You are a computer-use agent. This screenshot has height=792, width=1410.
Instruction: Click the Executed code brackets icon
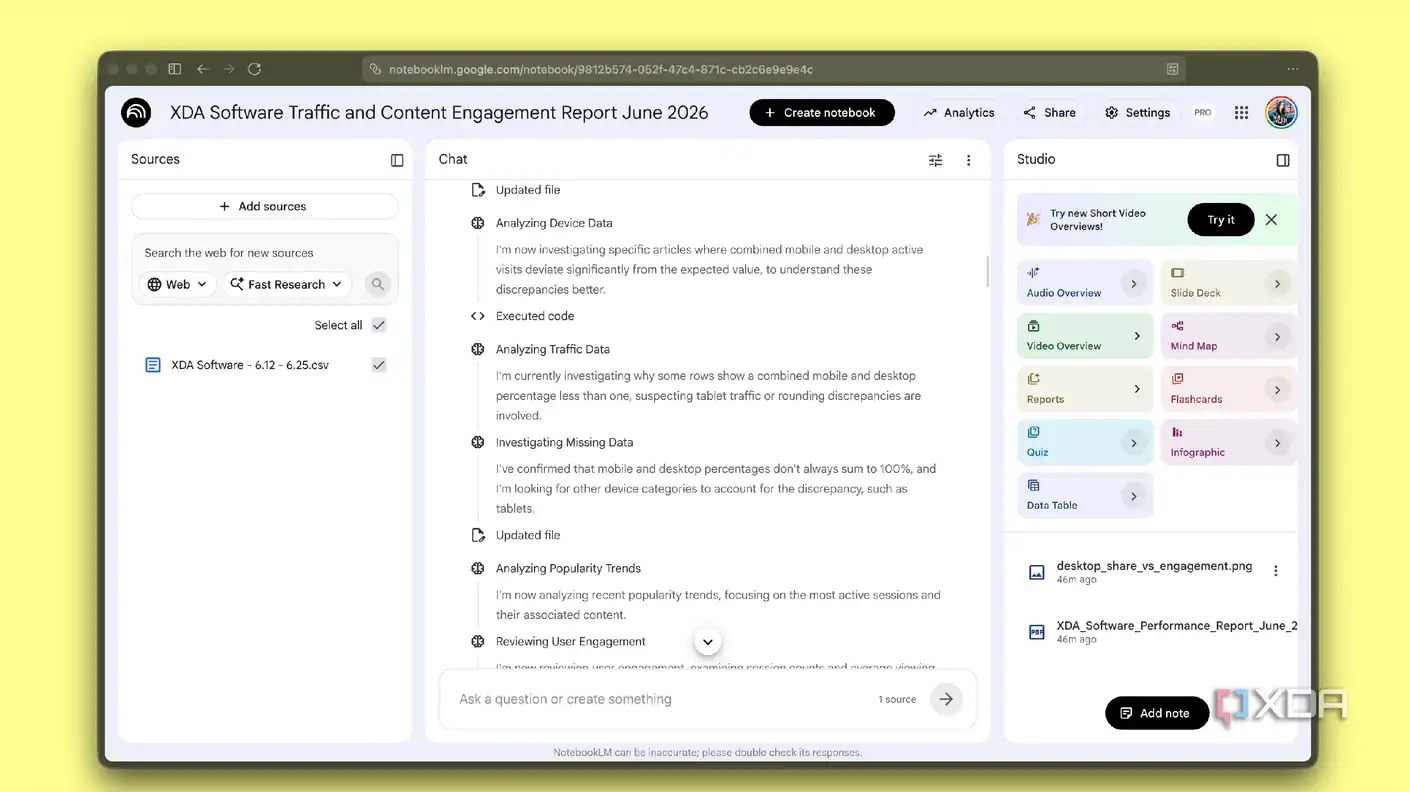478,316
